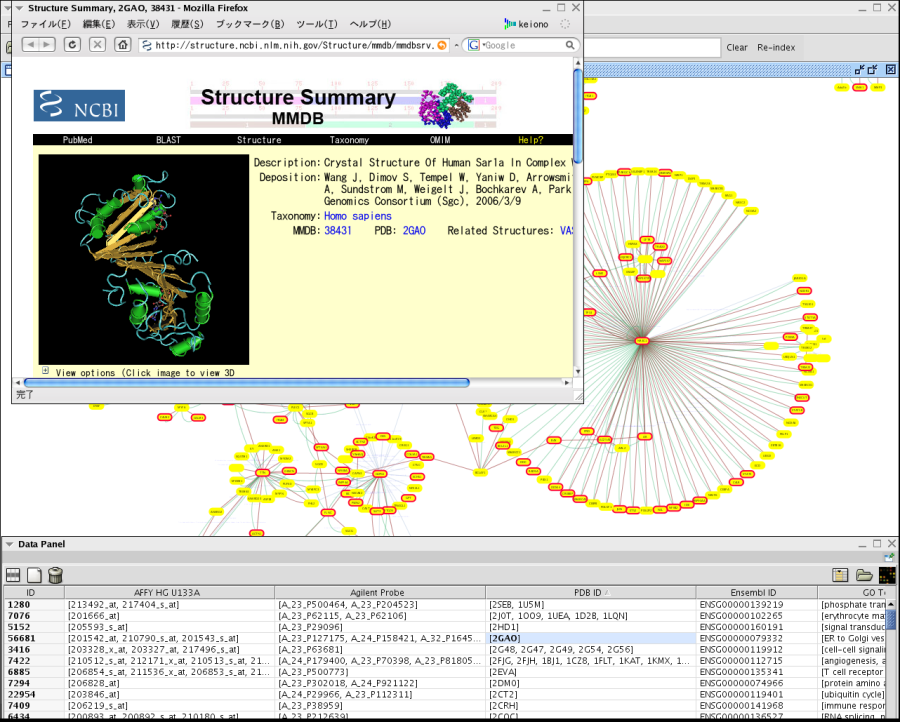Click the create new attribute icon
Screen dimensions: 900x722
pyautogui.click(x=34, y=575)
